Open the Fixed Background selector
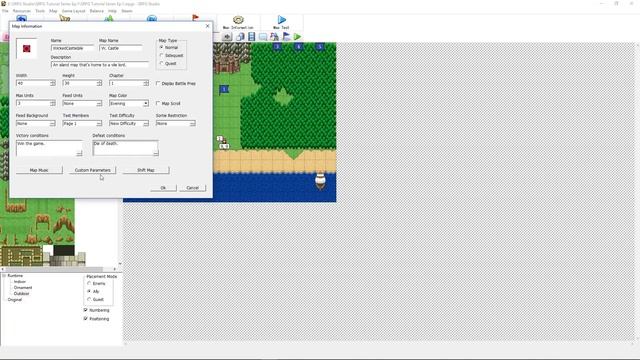640x360 pixels. click(52, 123)
